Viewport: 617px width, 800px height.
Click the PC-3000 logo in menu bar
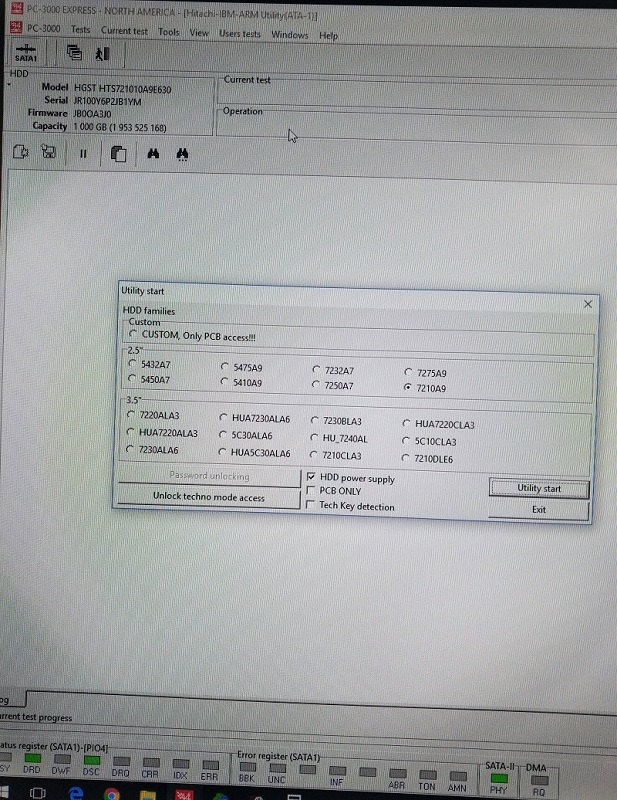click(16, 26)
